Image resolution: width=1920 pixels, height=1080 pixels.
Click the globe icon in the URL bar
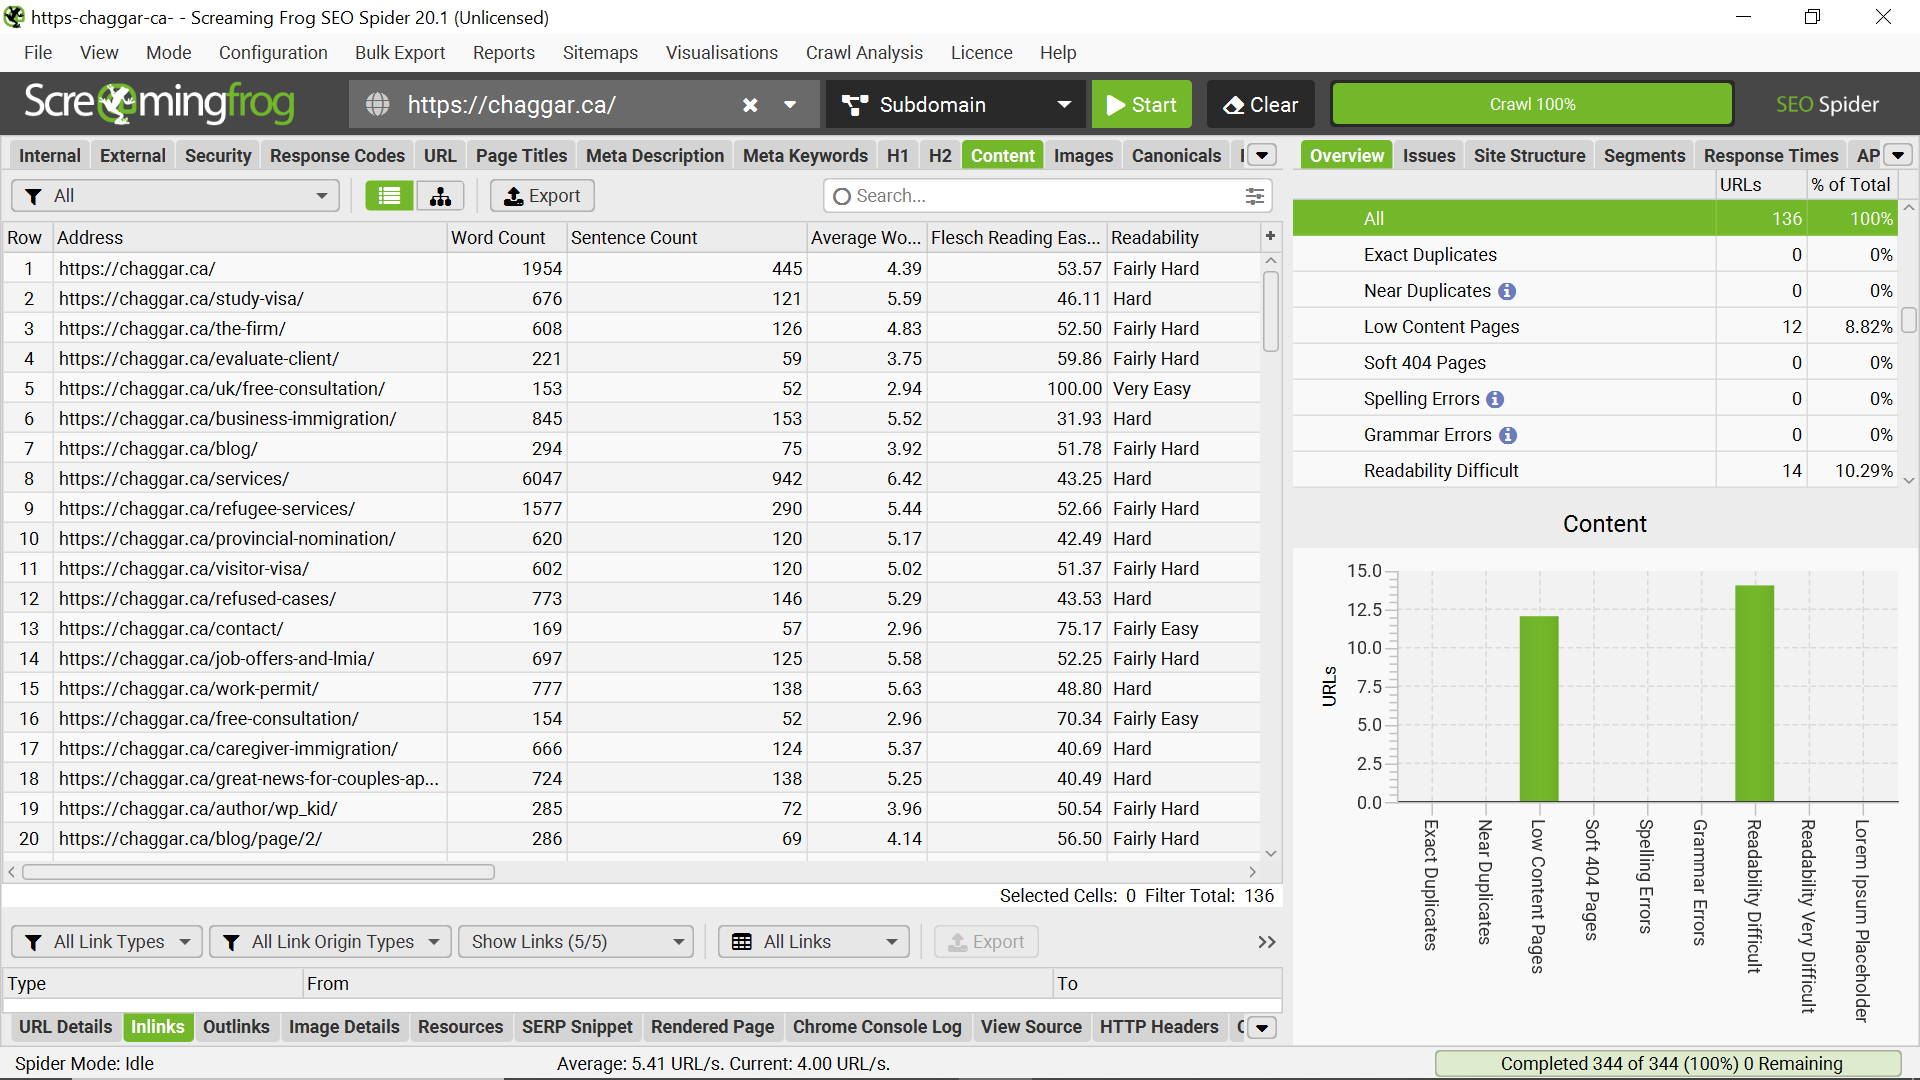tap(378, 105)
